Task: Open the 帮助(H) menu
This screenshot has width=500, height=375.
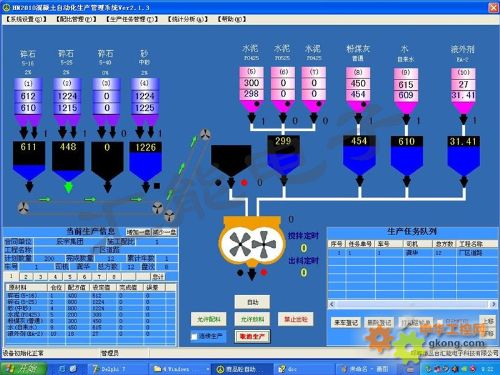Action: click(x=232, y=19)
